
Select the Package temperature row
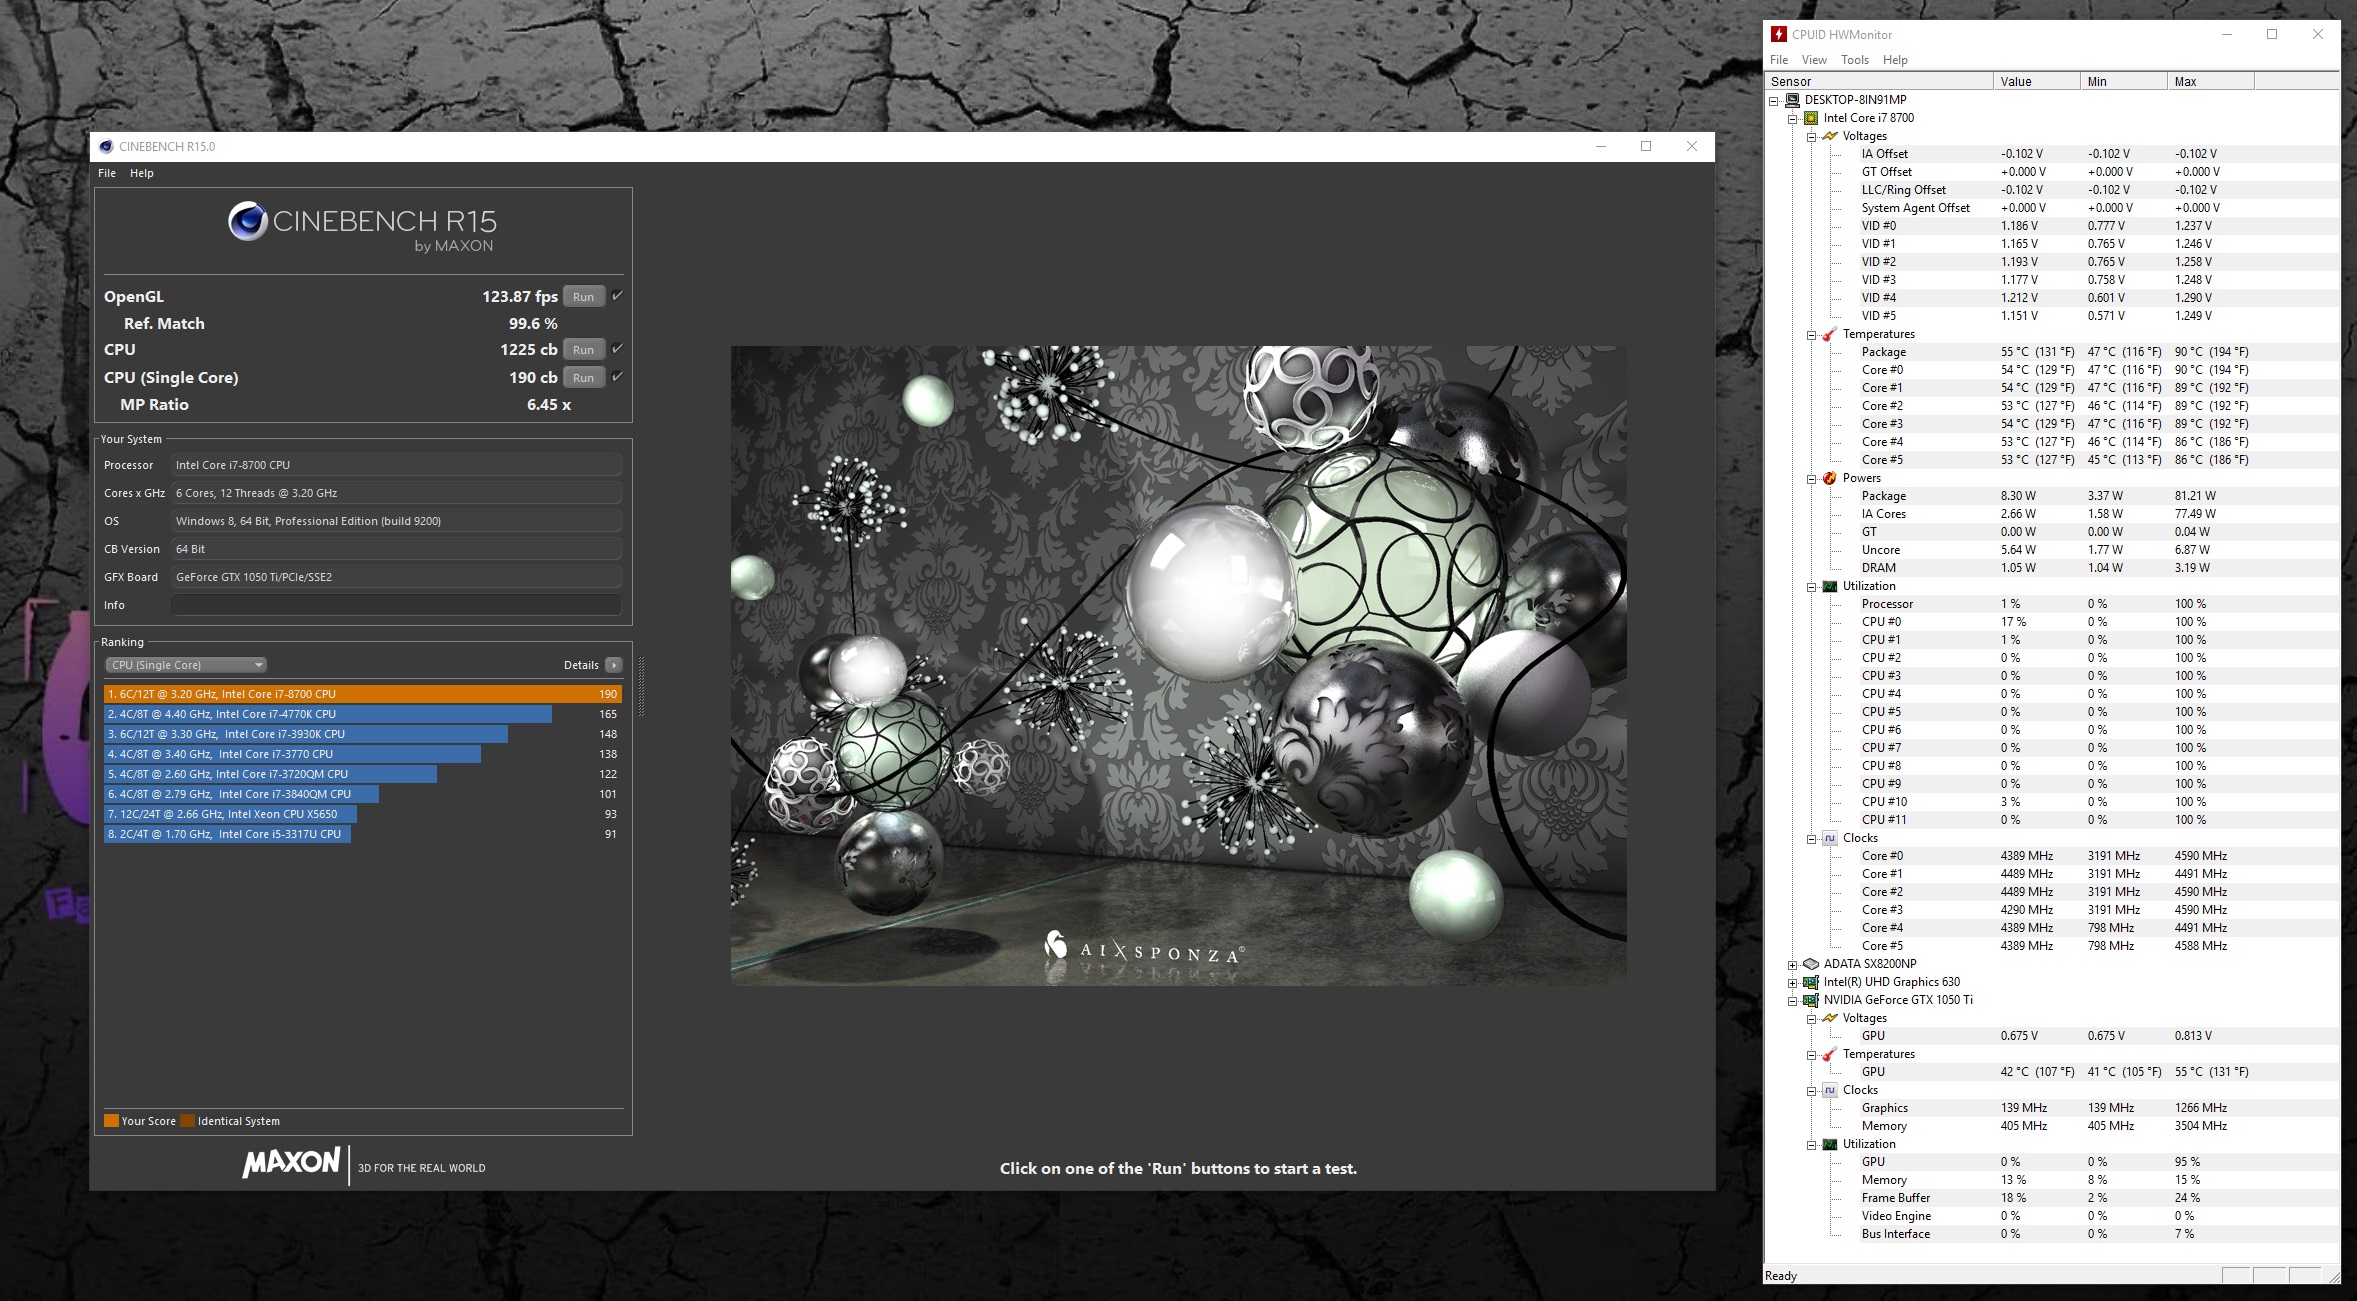pos(2052,352)
